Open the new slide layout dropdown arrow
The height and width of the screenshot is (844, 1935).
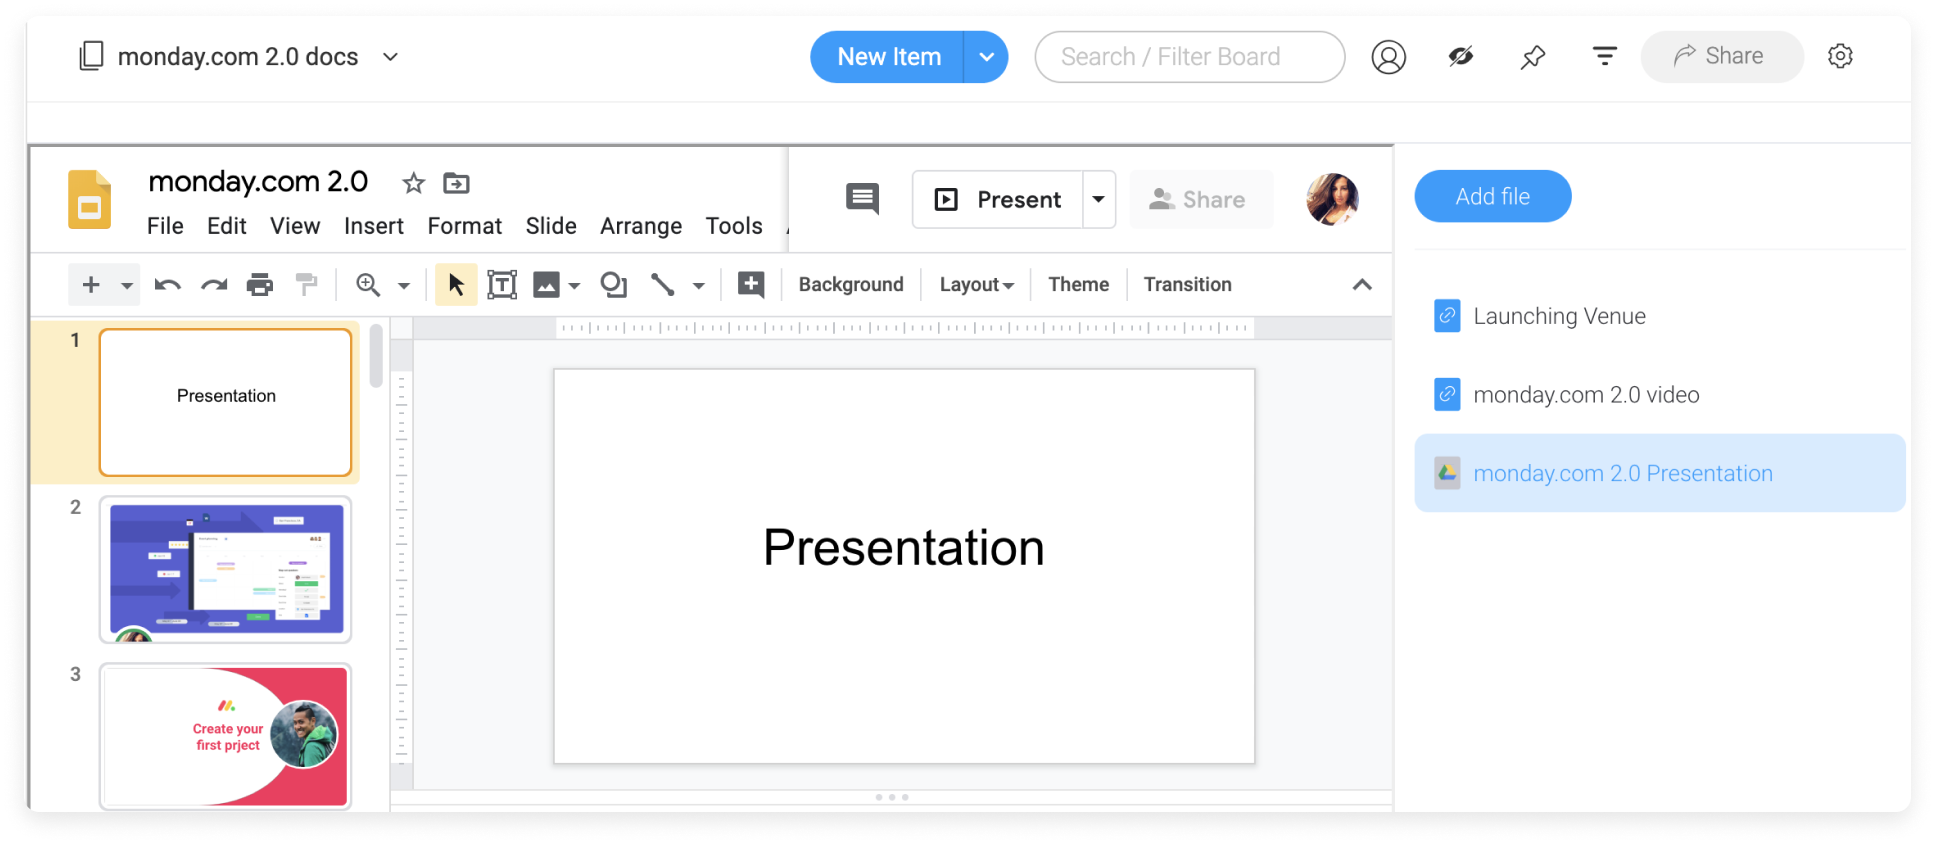tap(127, 285)
